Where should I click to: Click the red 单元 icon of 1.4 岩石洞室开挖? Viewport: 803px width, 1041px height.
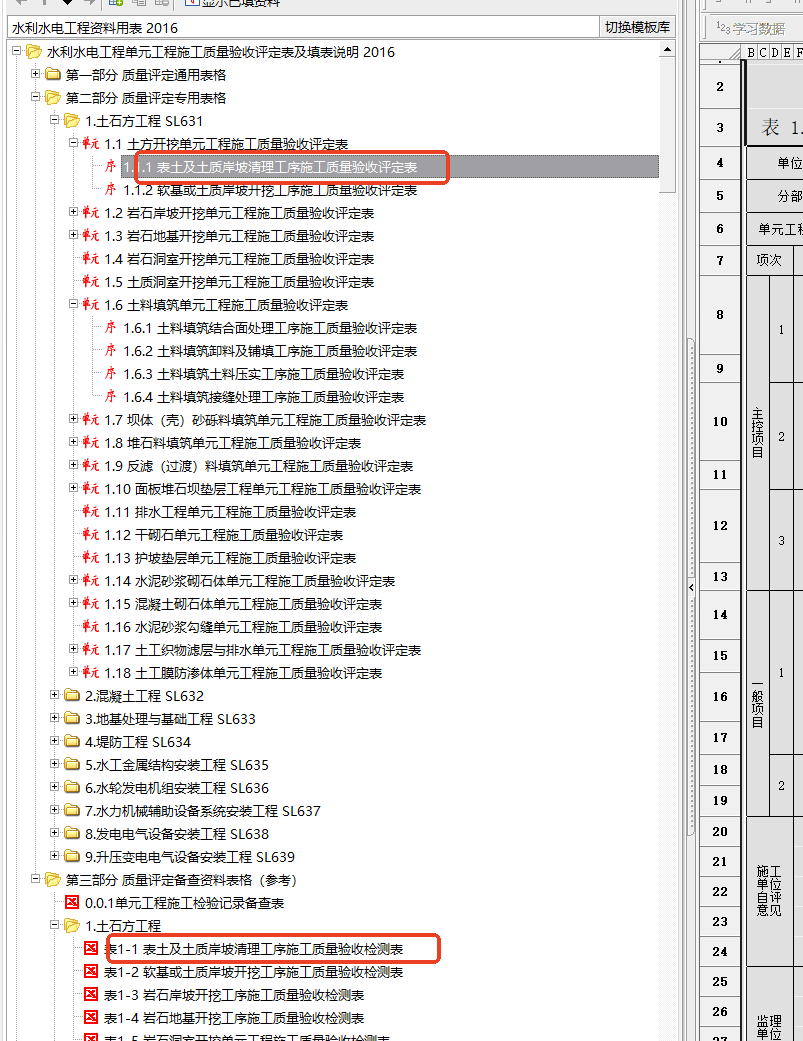coord(91,259)
